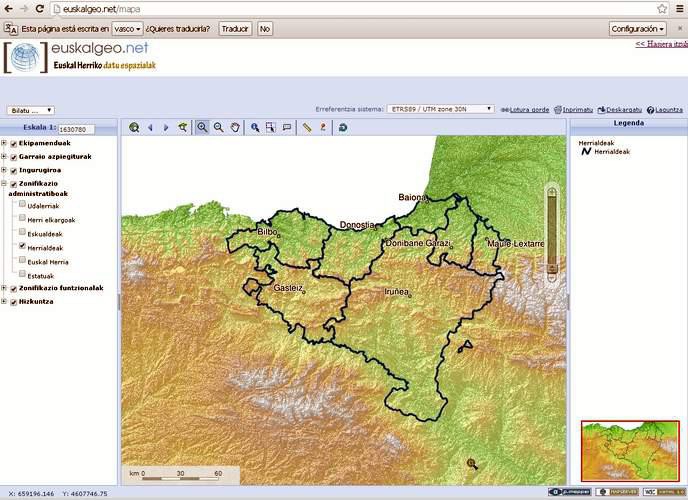Uncheck the Herrialdeak layer checkbox
This screenshot has width=688, height=500.
(x=21, y=246)
